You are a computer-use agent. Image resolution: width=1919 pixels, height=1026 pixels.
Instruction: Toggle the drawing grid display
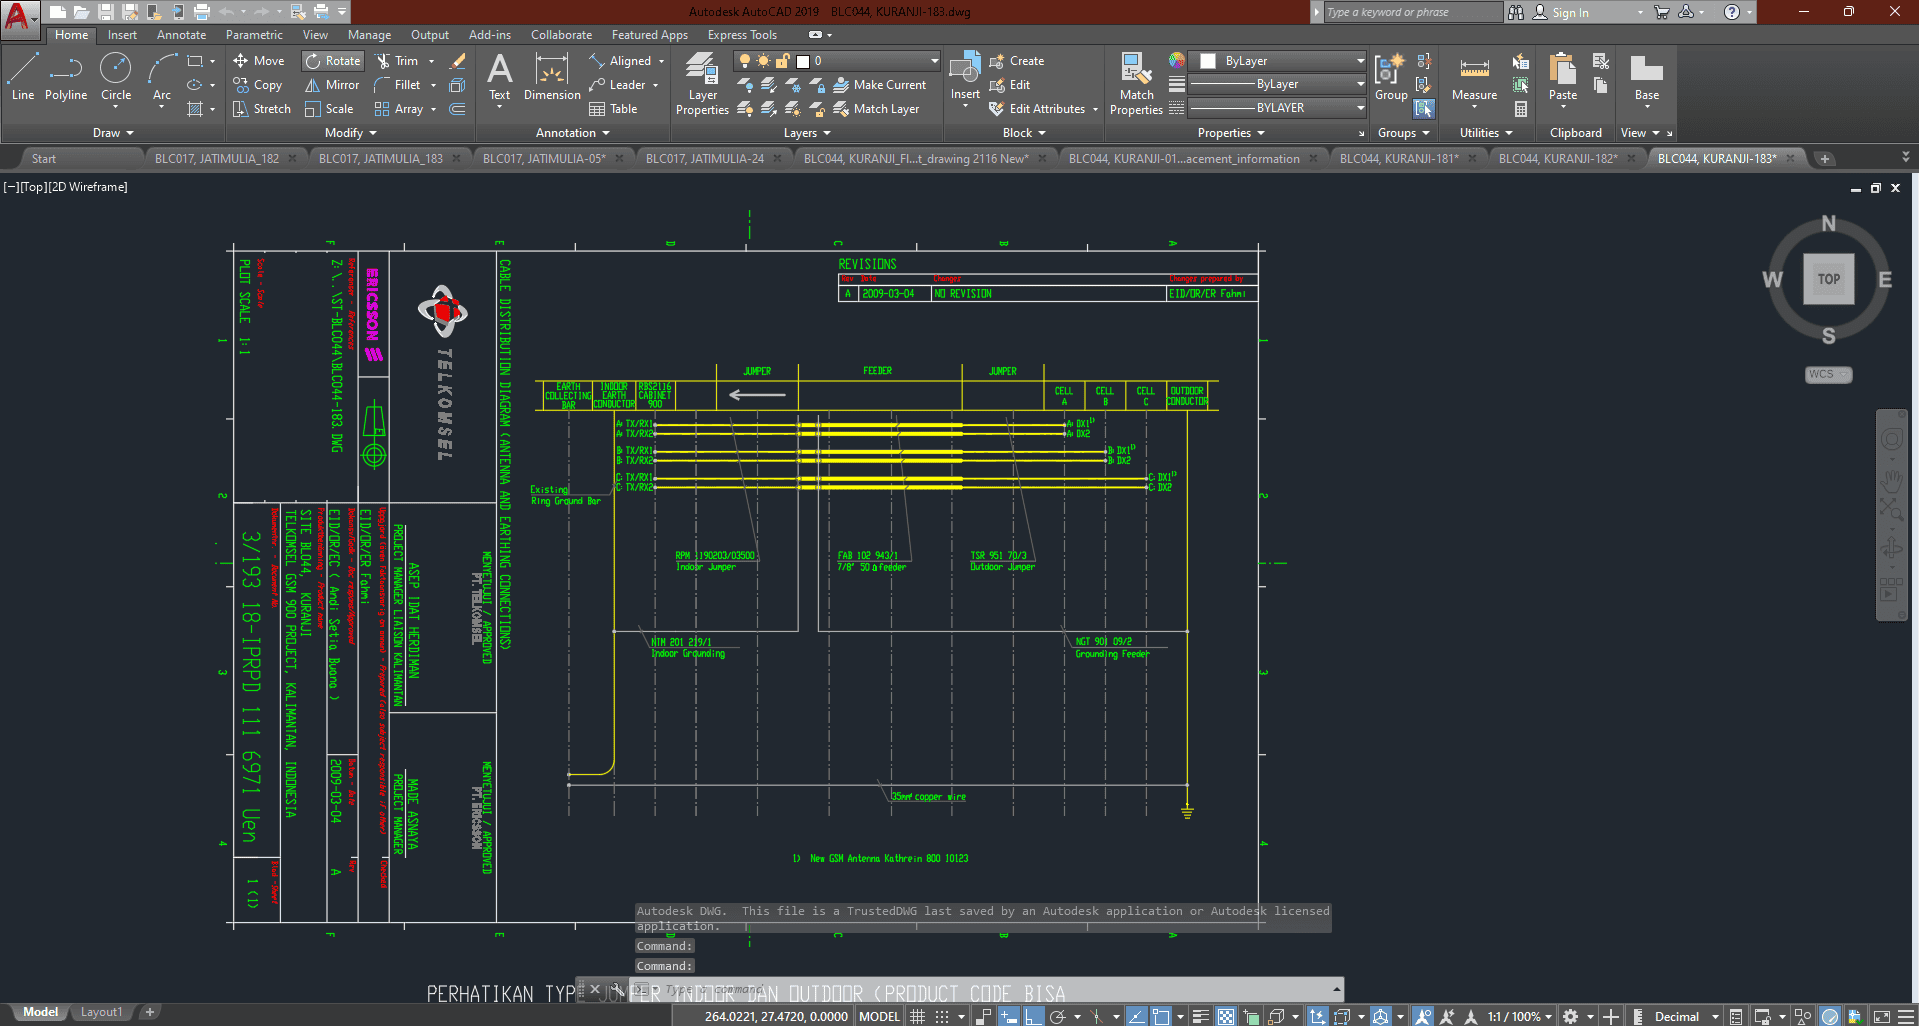917,1016
